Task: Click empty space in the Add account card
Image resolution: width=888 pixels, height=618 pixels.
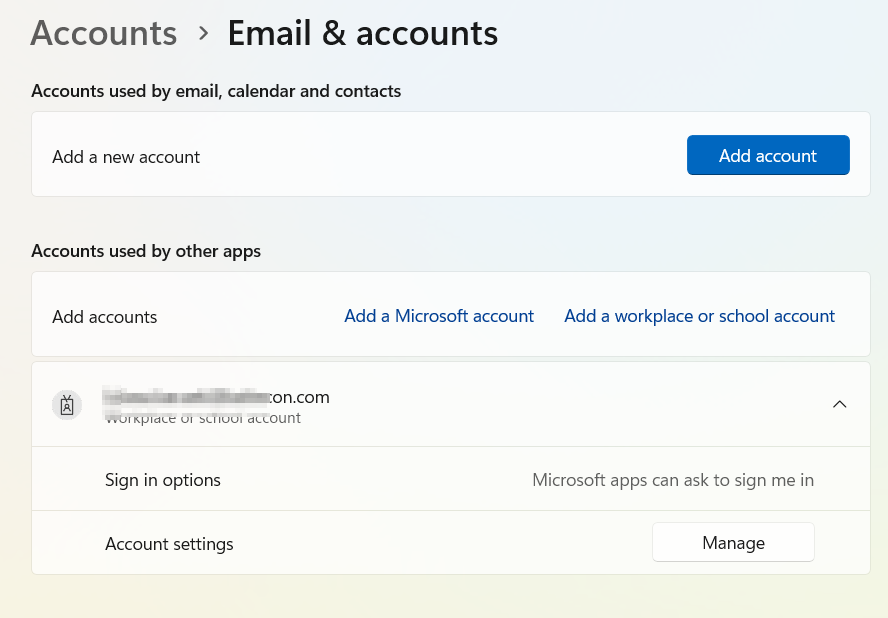Action: (x=440, y=157)
